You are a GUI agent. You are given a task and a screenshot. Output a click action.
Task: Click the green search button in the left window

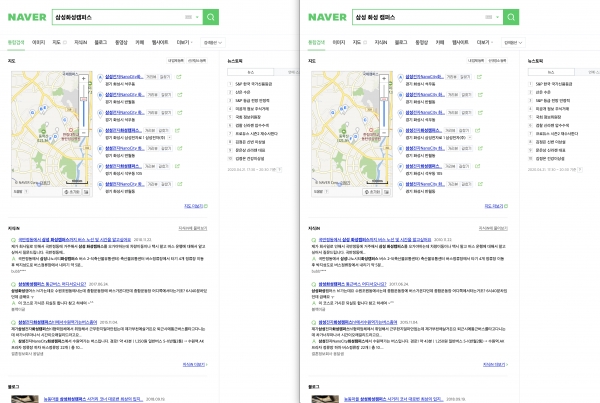coord(210,17)
